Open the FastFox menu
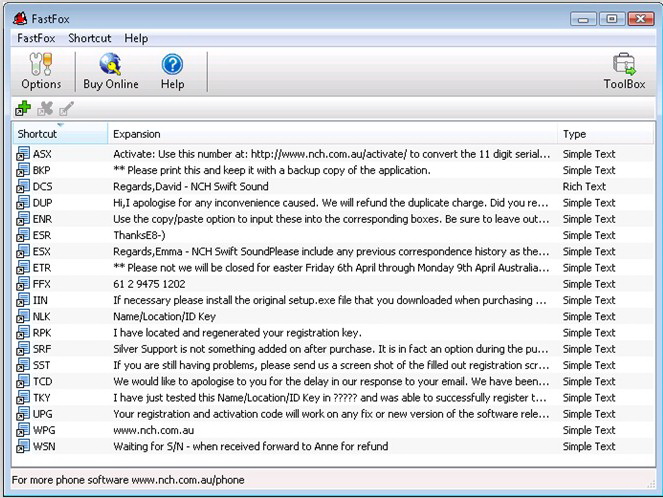The width and height of the screenshot is (663, 498). point(36,38)
